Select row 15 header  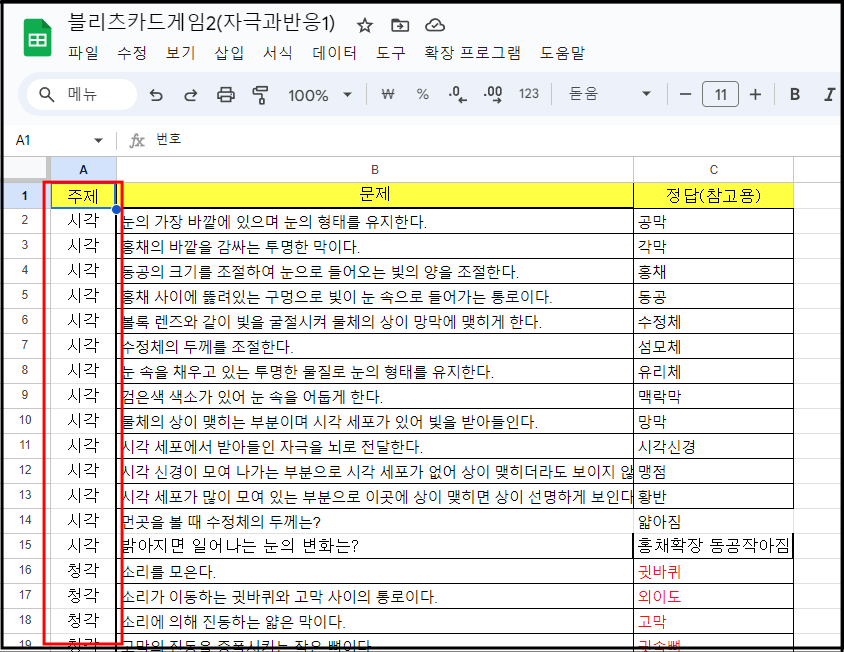point(25,545)
